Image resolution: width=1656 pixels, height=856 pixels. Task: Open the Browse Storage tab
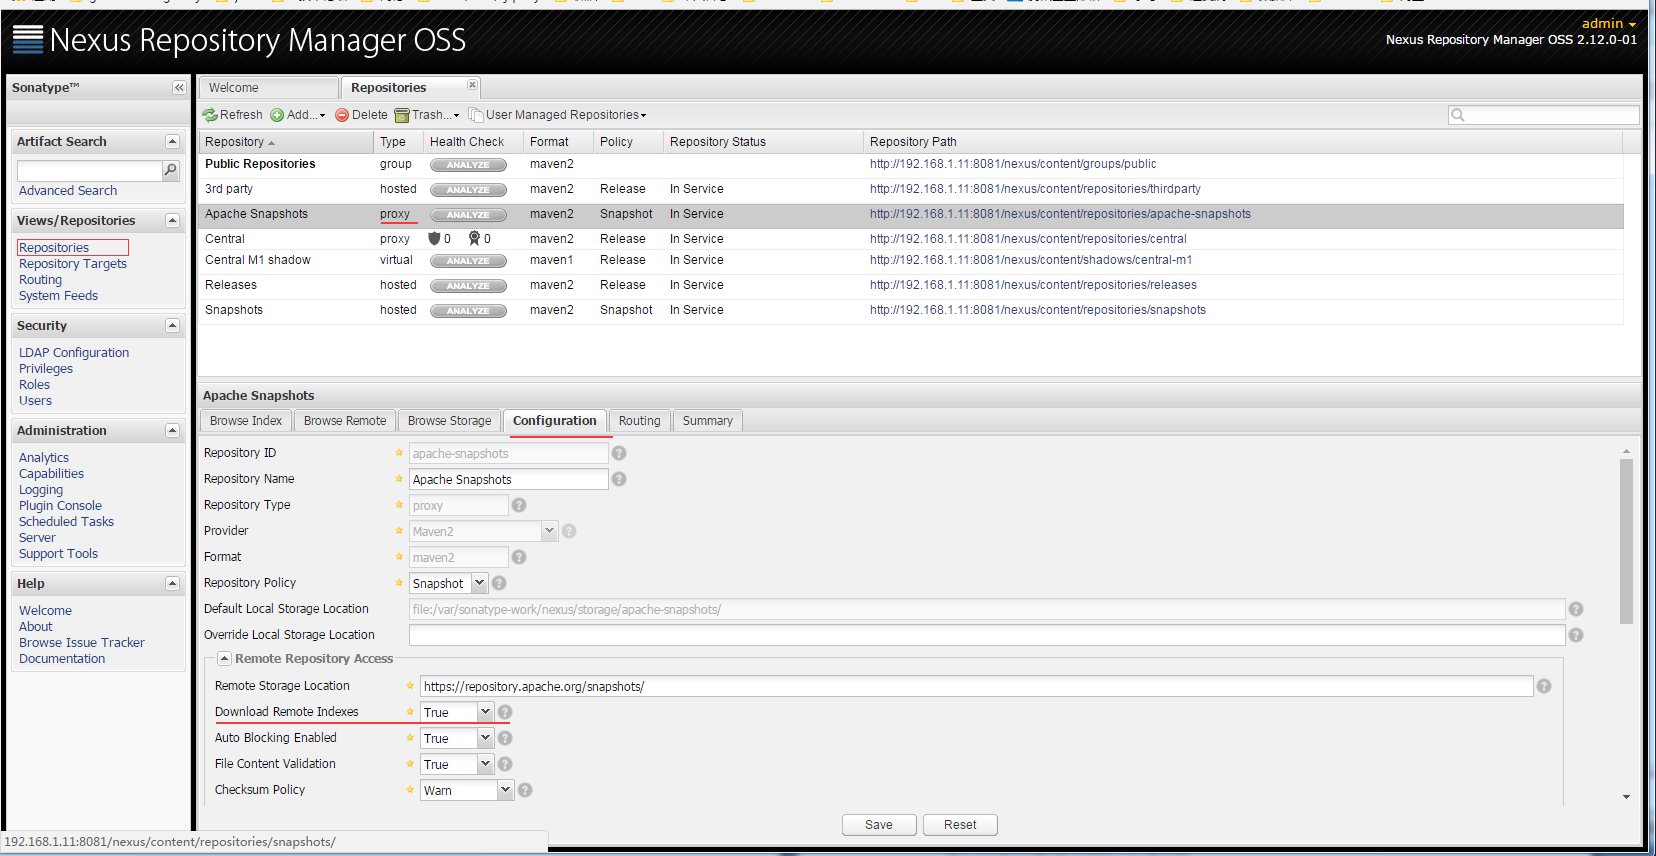pos(450,421)
